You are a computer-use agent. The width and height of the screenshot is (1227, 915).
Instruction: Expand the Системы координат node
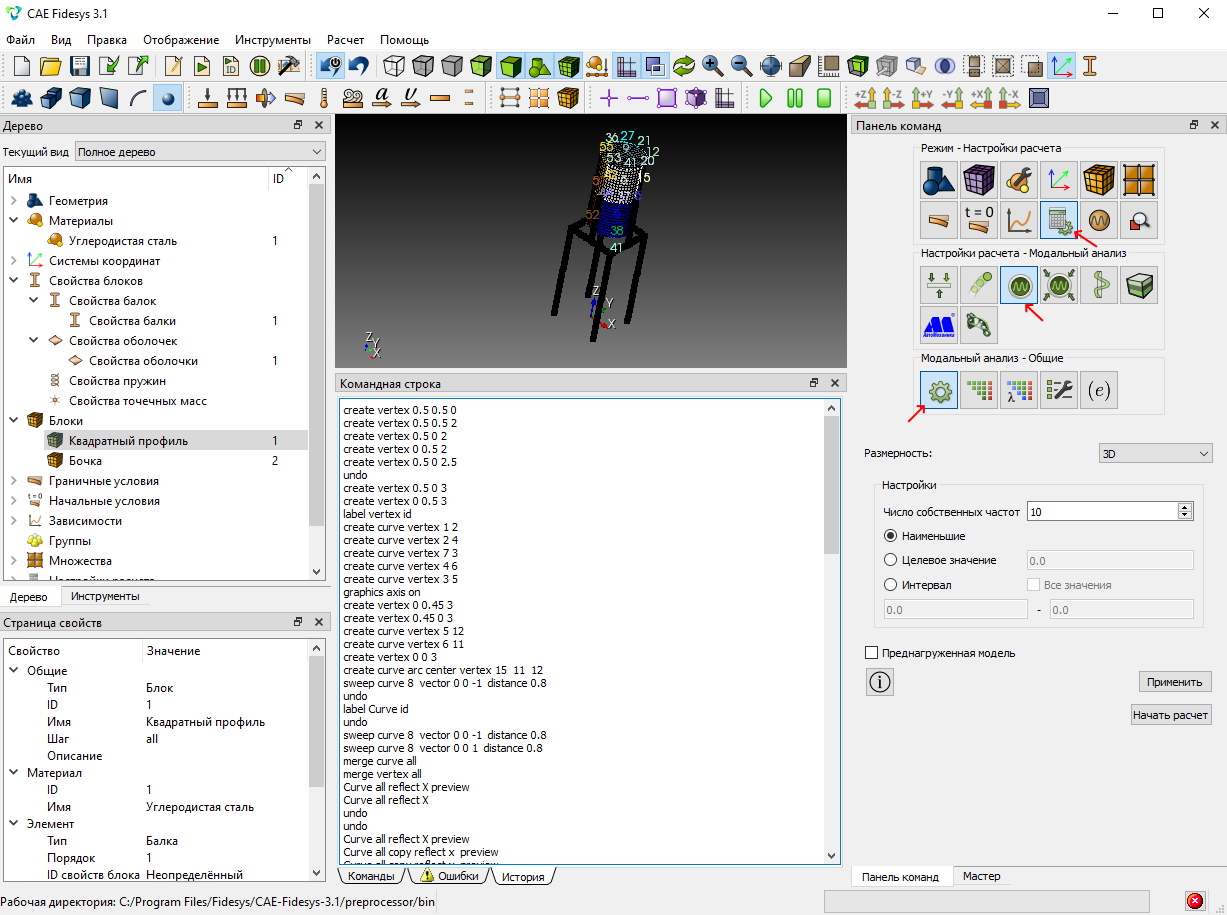point(14,261)
